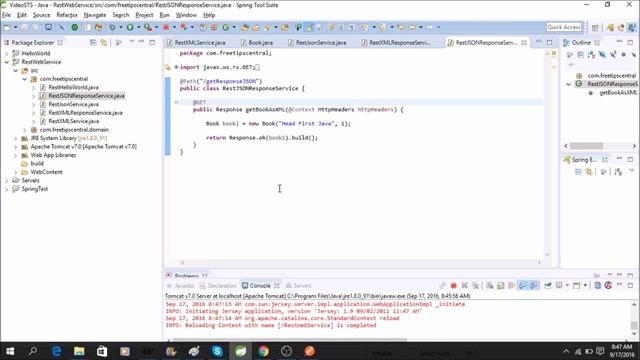Switch to RestXMLResponseService editor tab
Screen dimensions: 640x360
[x=400, y=42]
